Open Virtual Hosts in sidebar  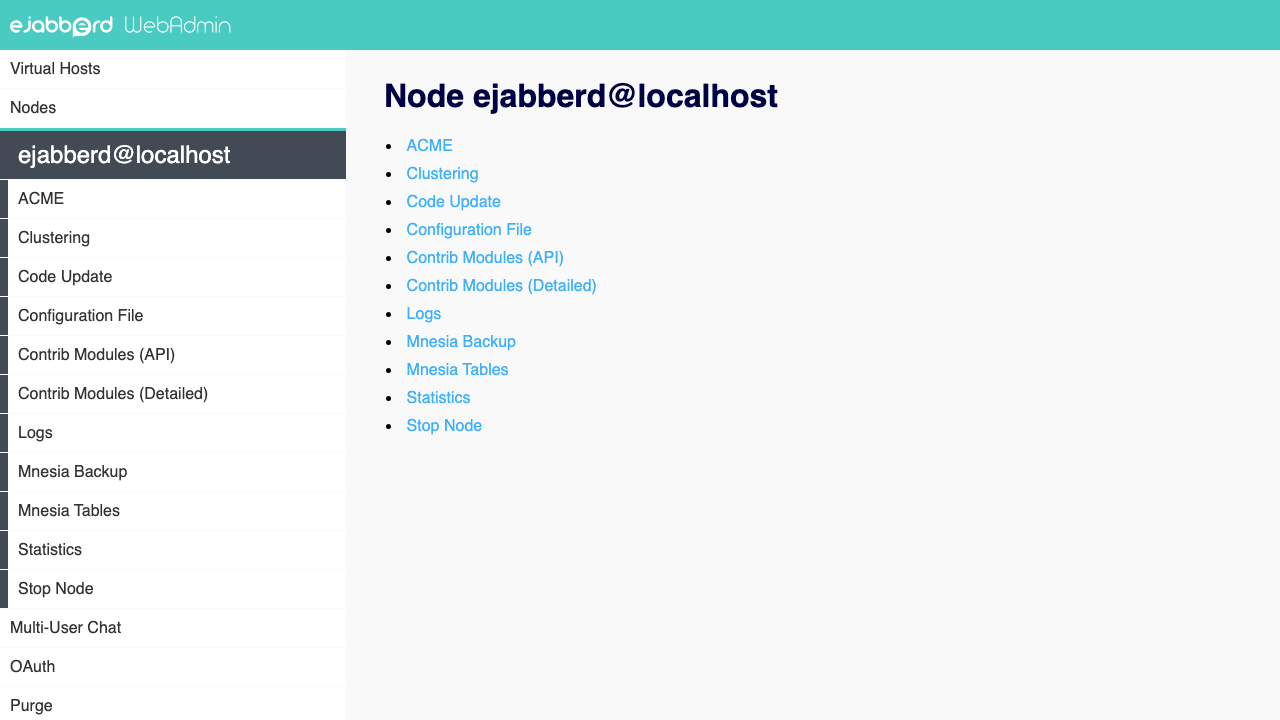click(173, 69)
